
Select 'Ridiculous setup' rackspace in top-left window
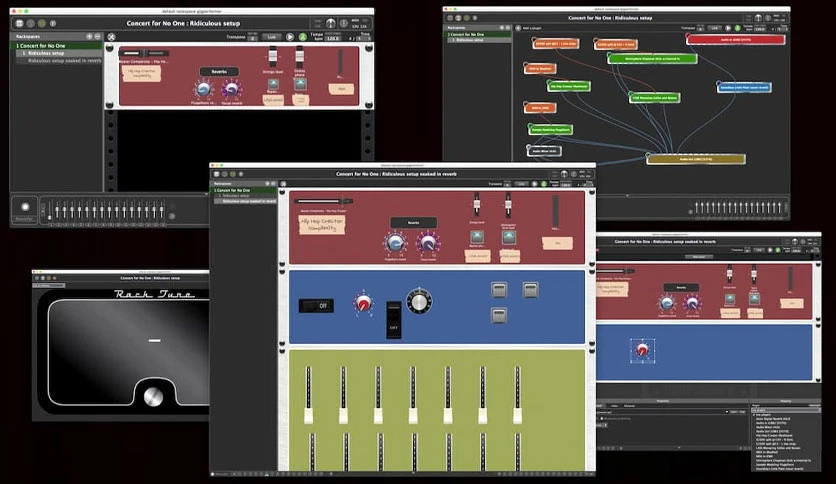(x=59, y=53)
